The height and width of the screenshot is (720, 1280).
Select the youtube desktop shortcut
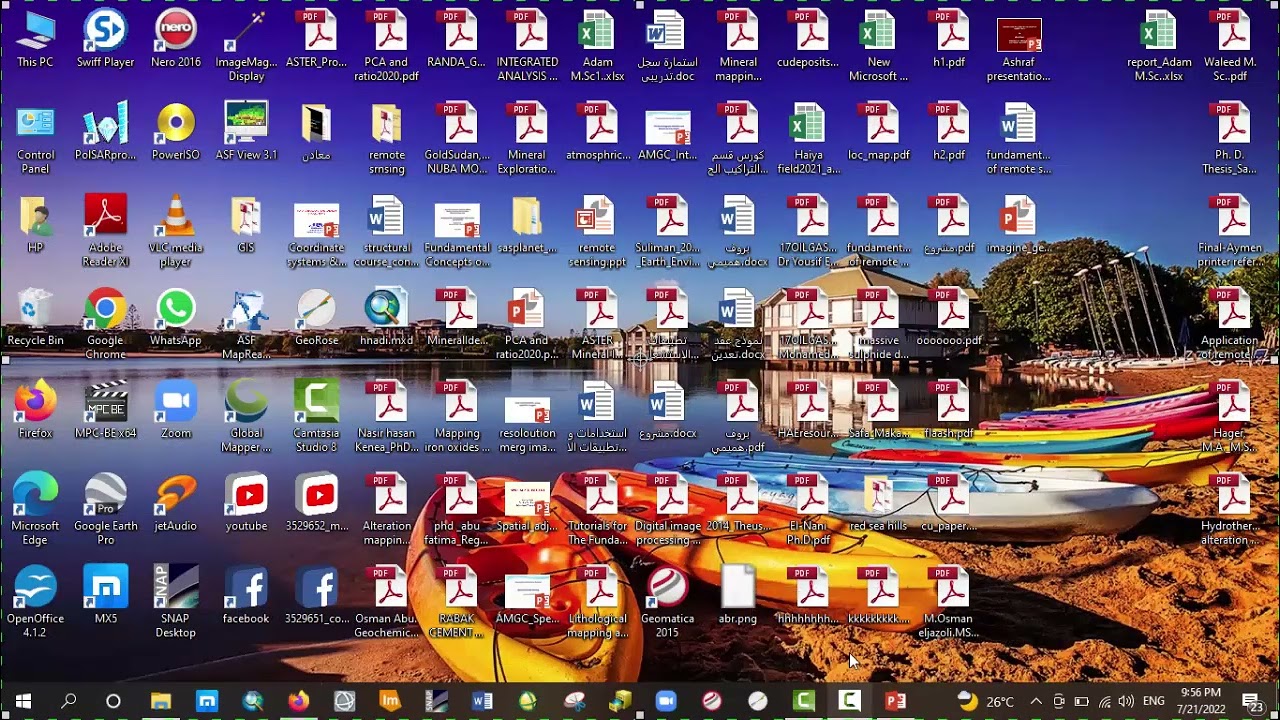246,503
